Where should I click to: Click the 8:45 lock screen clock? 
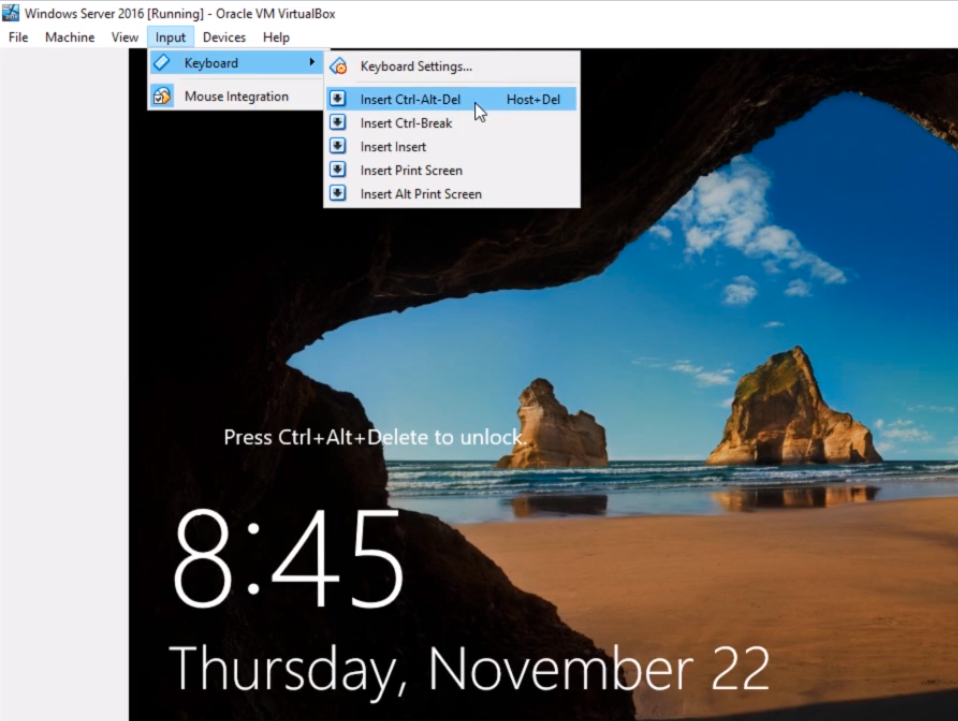pos(289,560)
